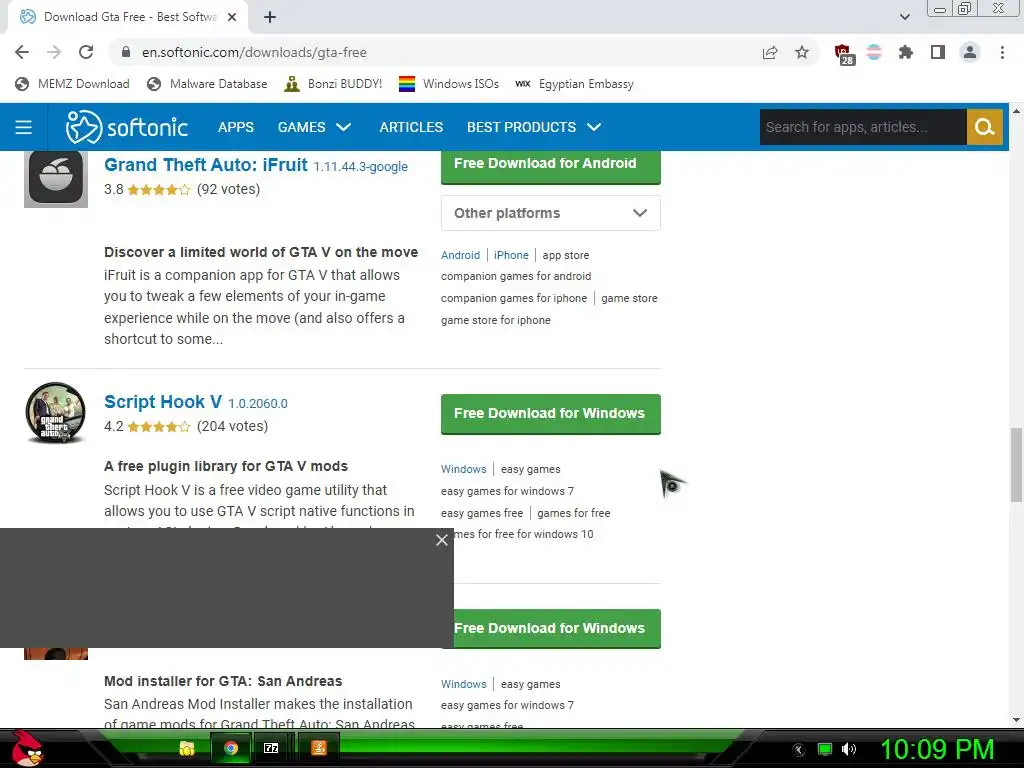Open the orange Java icon in taskbar
Image resolution: width=1024 pixels, height=768 pixels.
click(319, 748)
